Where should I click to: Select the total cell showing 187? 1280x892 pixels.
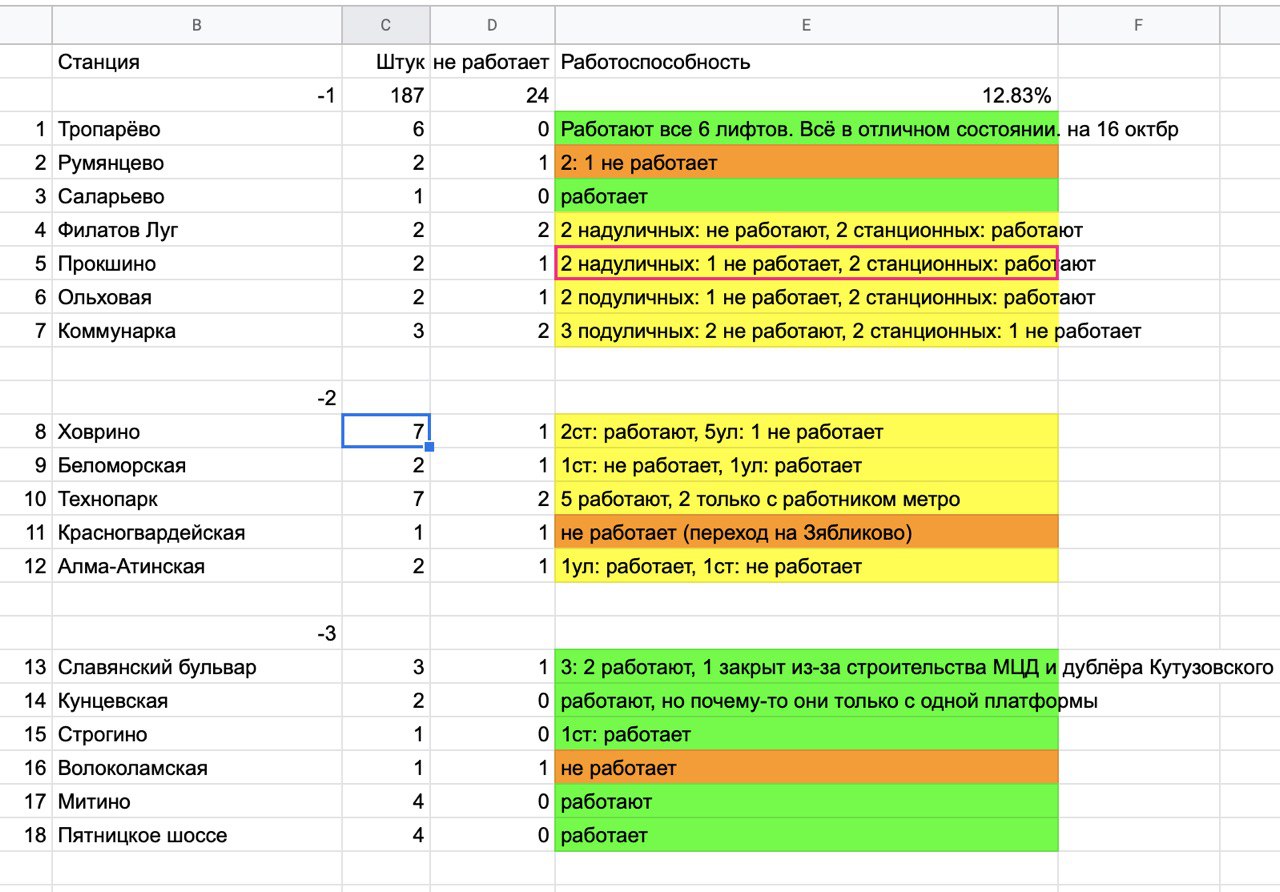point(386,96)
